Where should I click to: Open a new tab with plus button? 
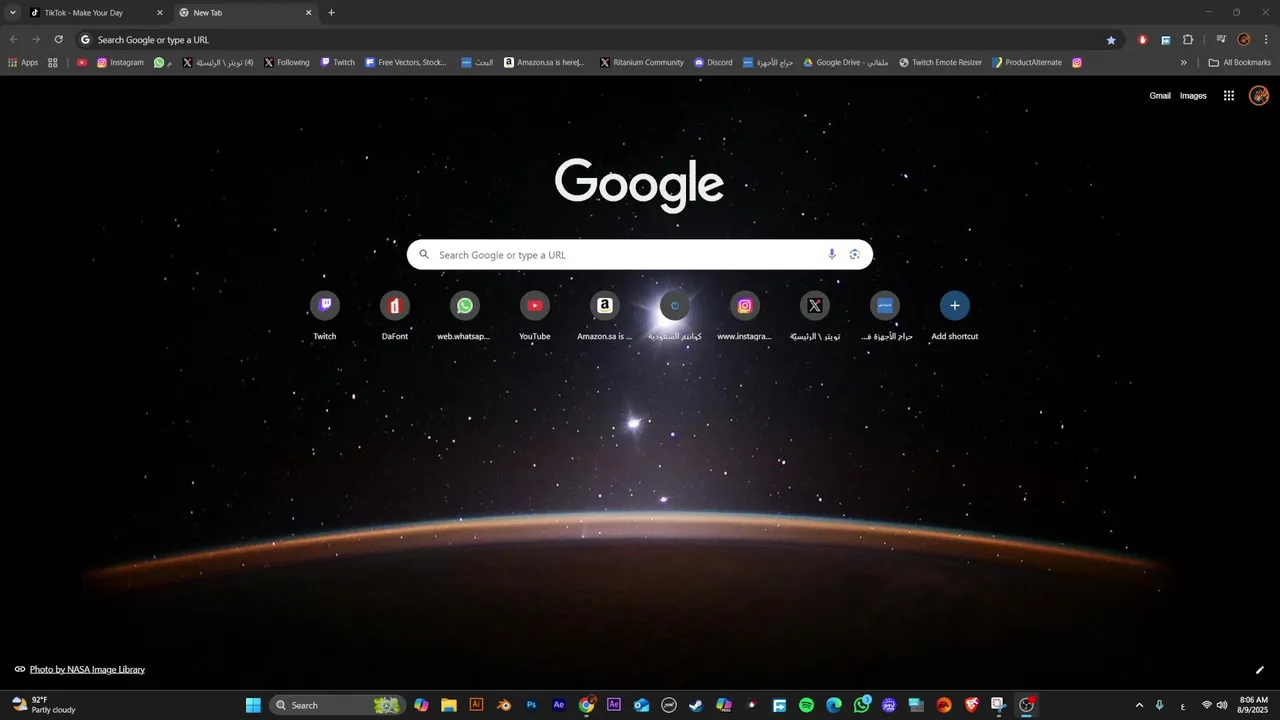(332, 13)
